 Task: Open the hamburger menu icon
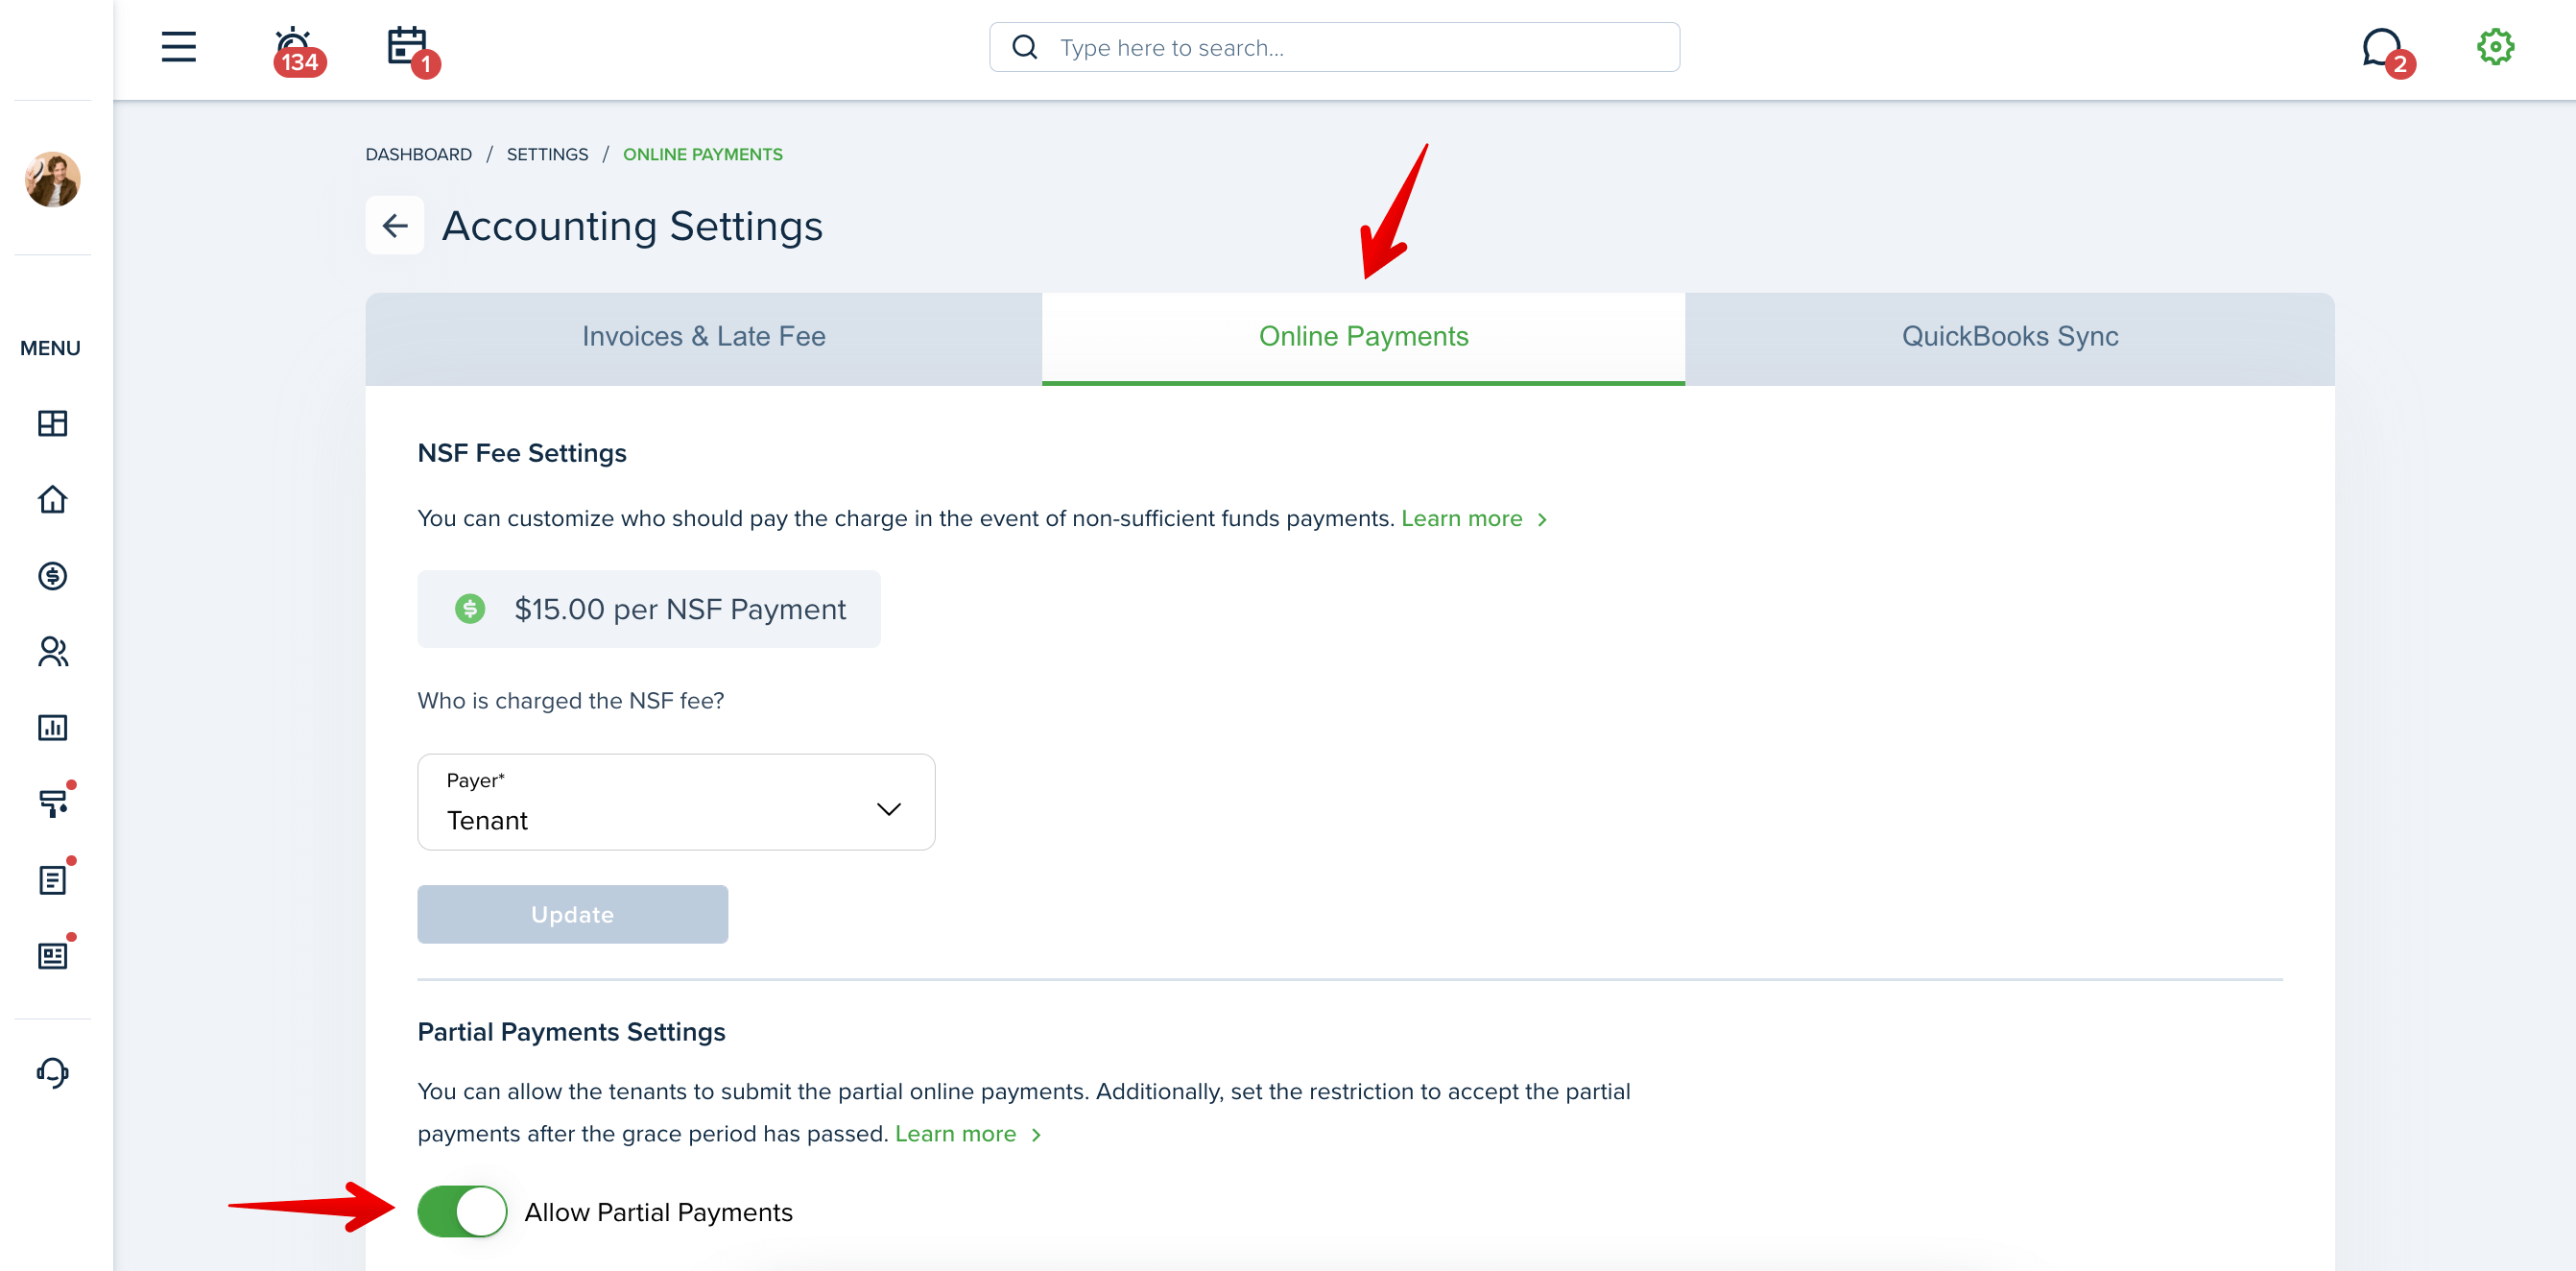click(x=178, y=47)
